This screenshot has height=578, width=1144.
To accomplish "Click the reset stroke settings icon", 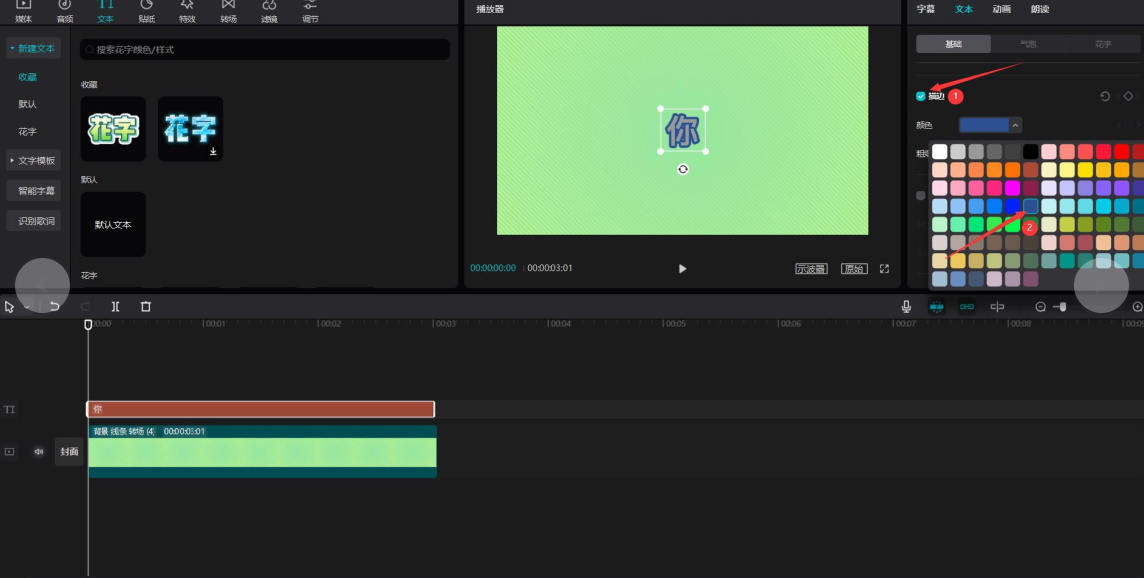I will click(1105, 96).
